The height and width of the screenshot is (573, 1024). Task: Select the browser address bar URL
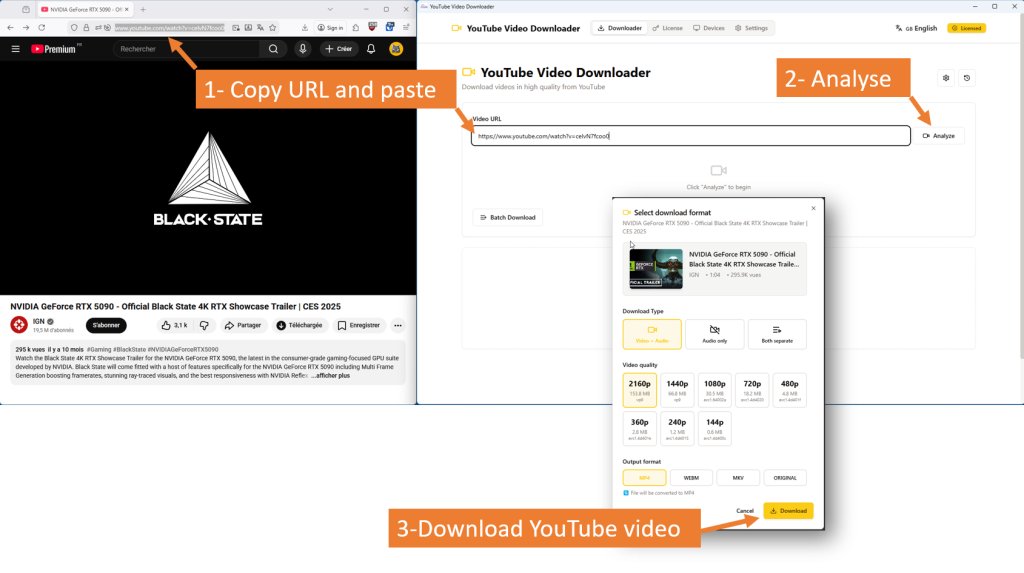tap(169, 27)
